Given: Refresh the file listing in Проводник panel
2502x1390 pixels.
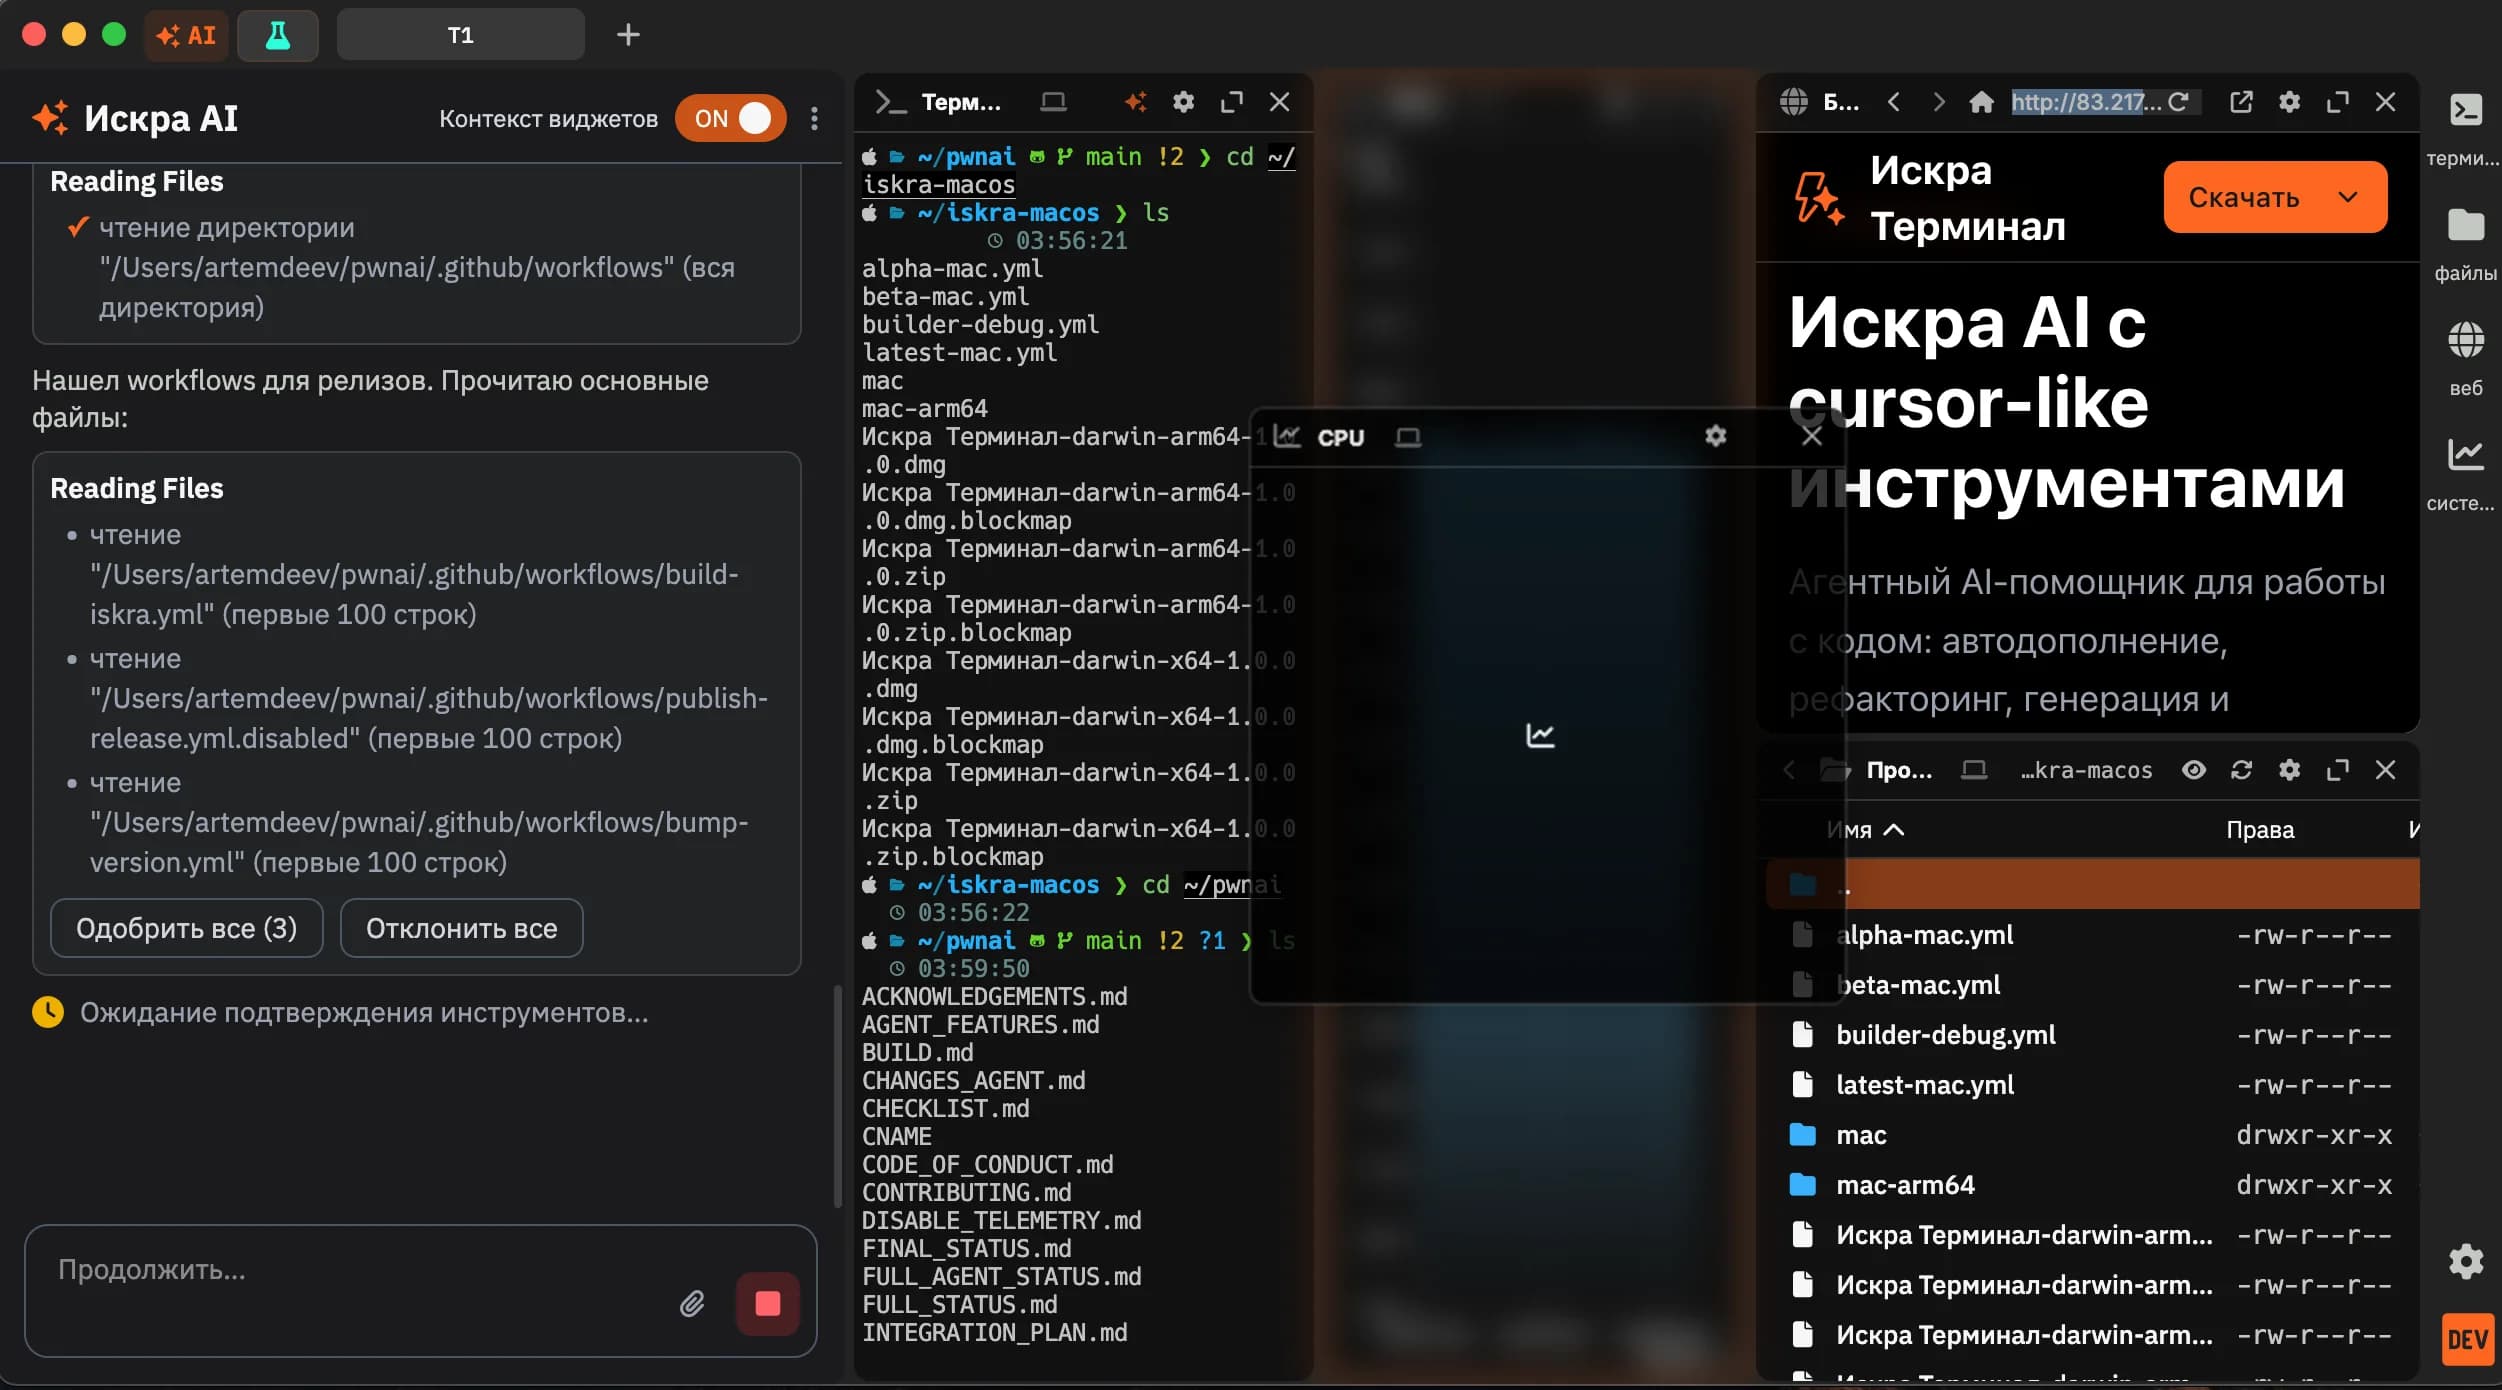Looking at the screenshot, I should coord(2241,770).
